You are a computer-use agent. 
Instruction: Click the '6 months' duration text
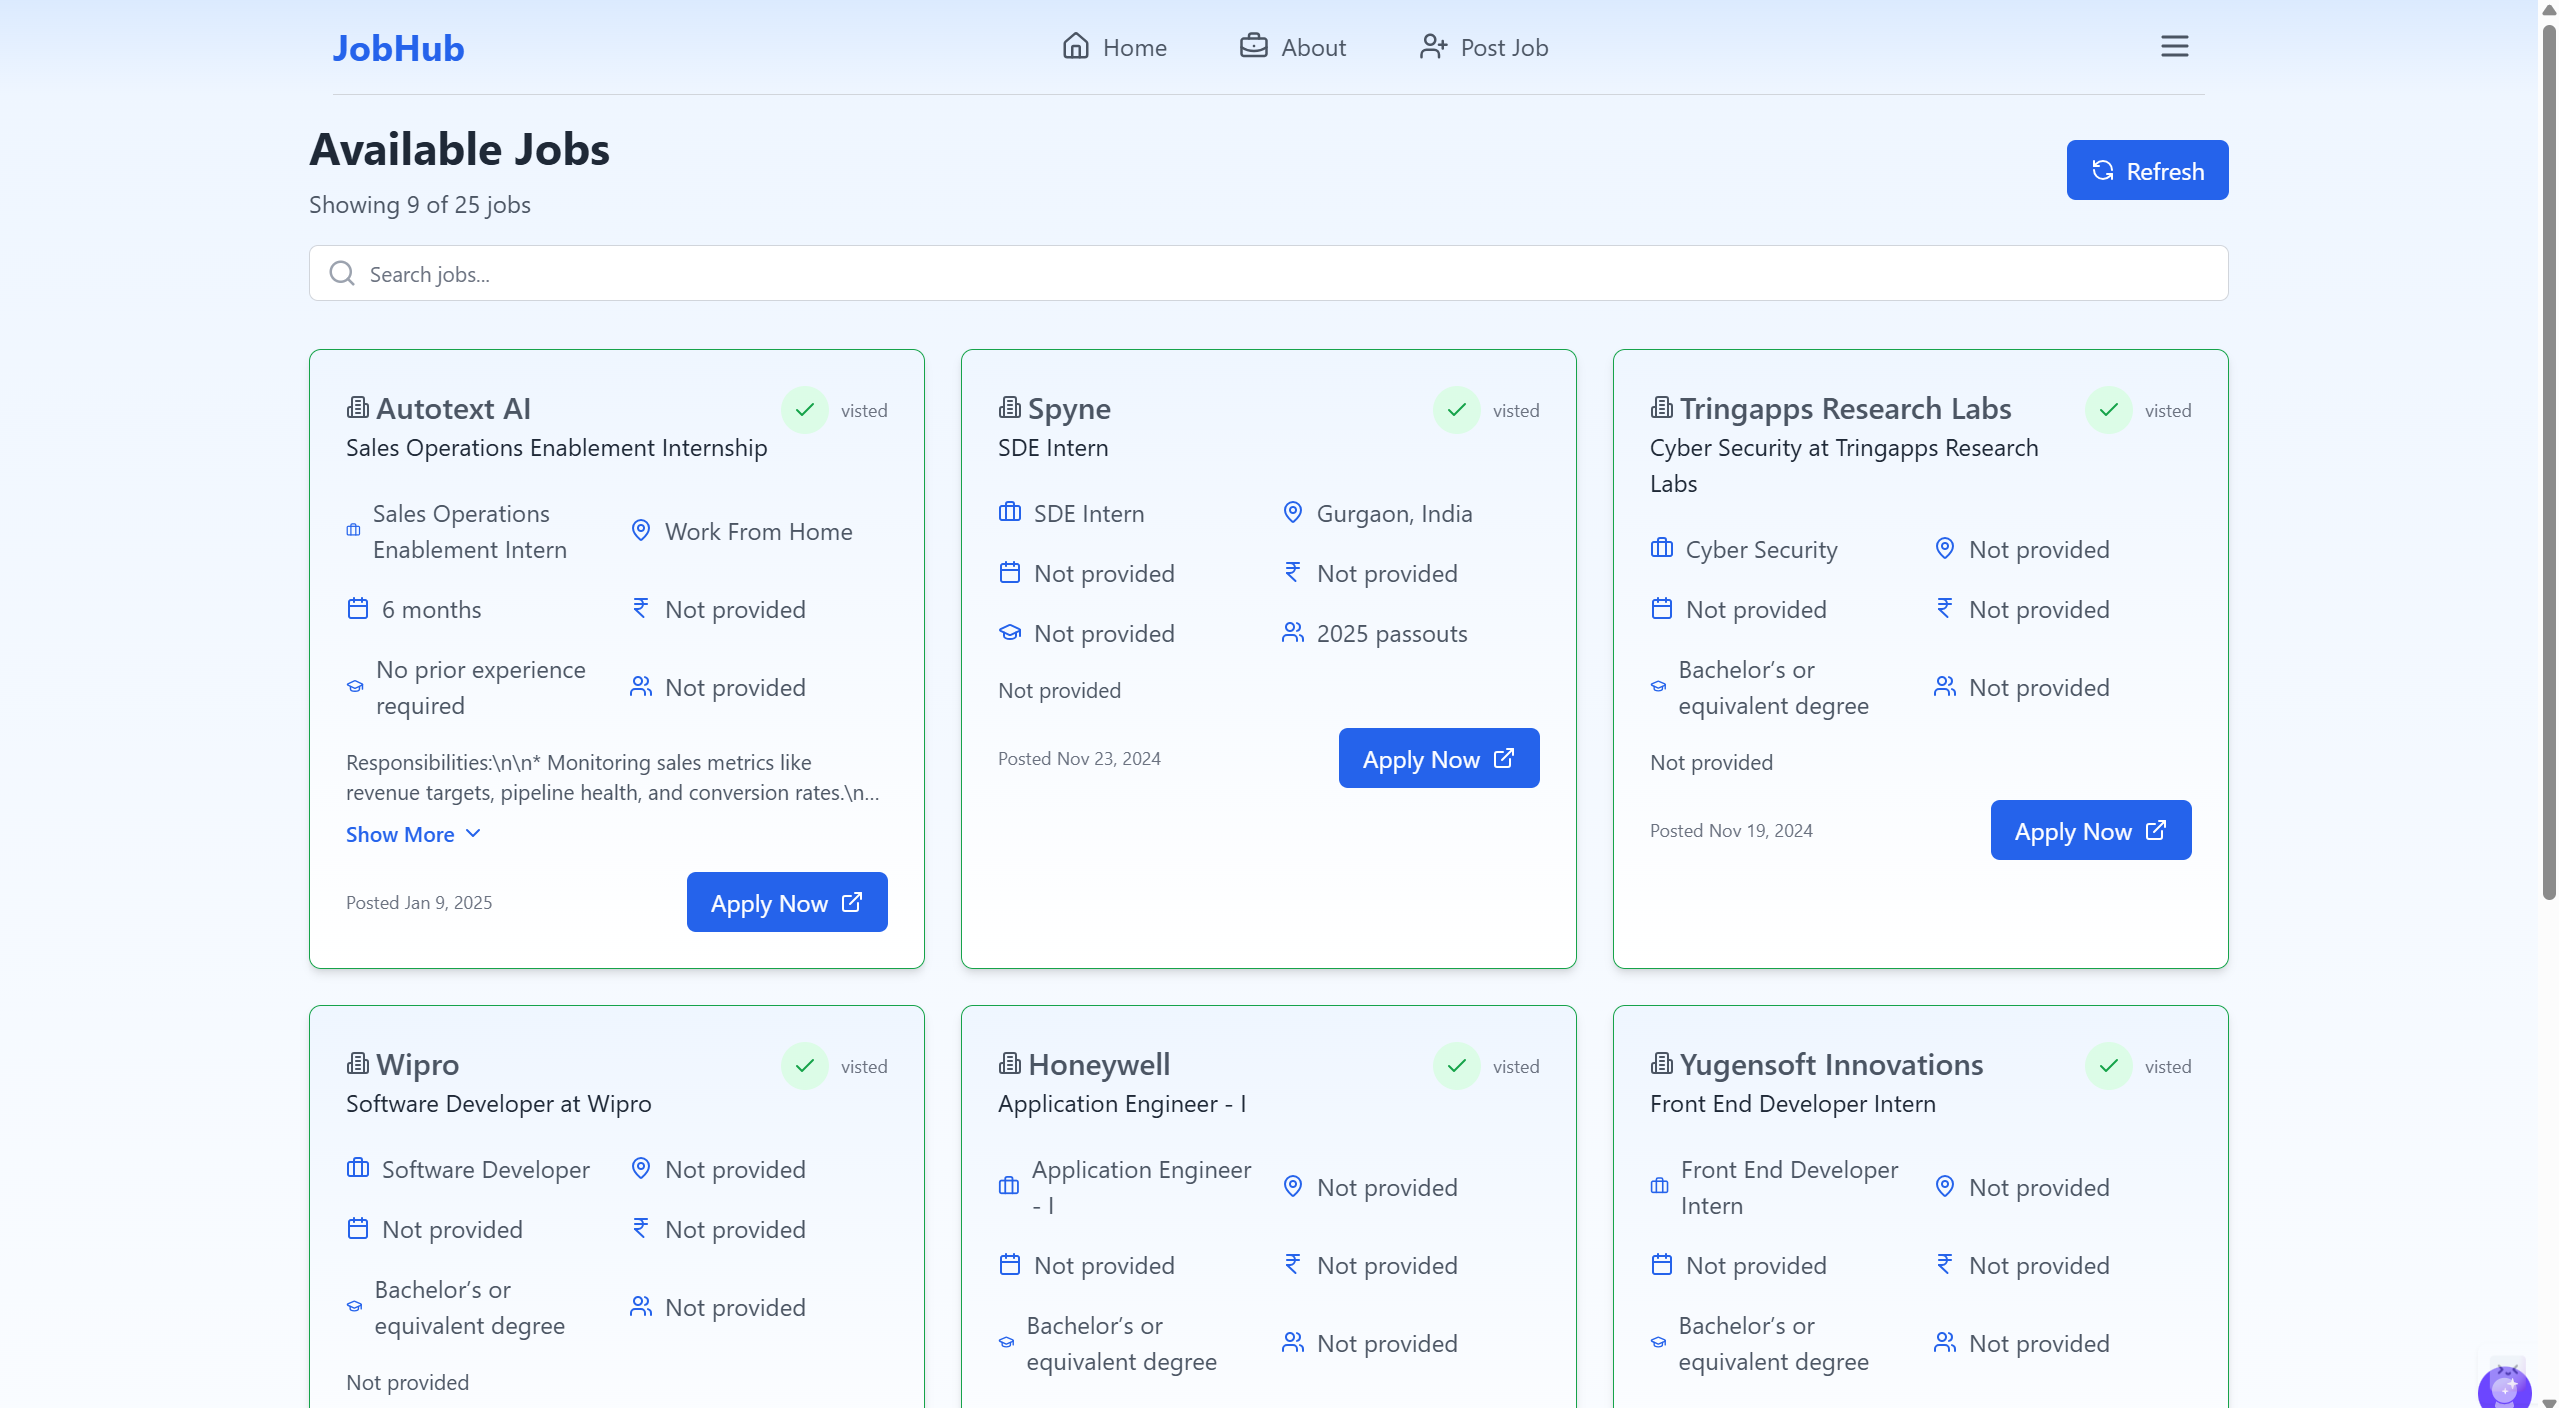[431, 610]
